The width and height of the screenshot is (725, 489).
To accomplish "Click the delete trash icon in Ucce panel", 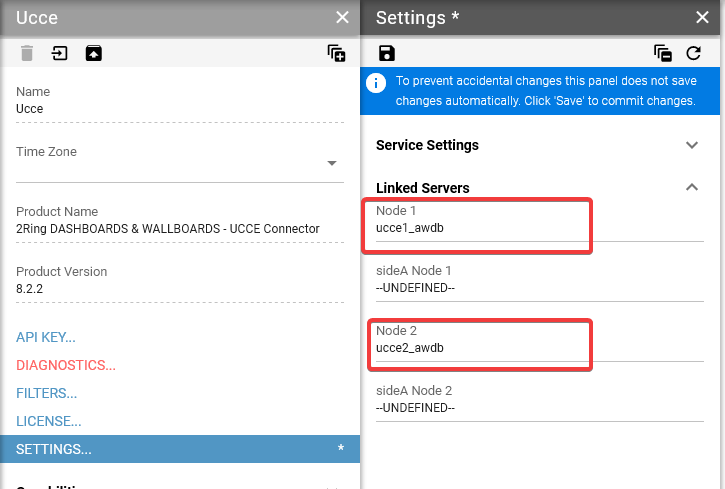I will pyautogui.click(x=27, y=53).
